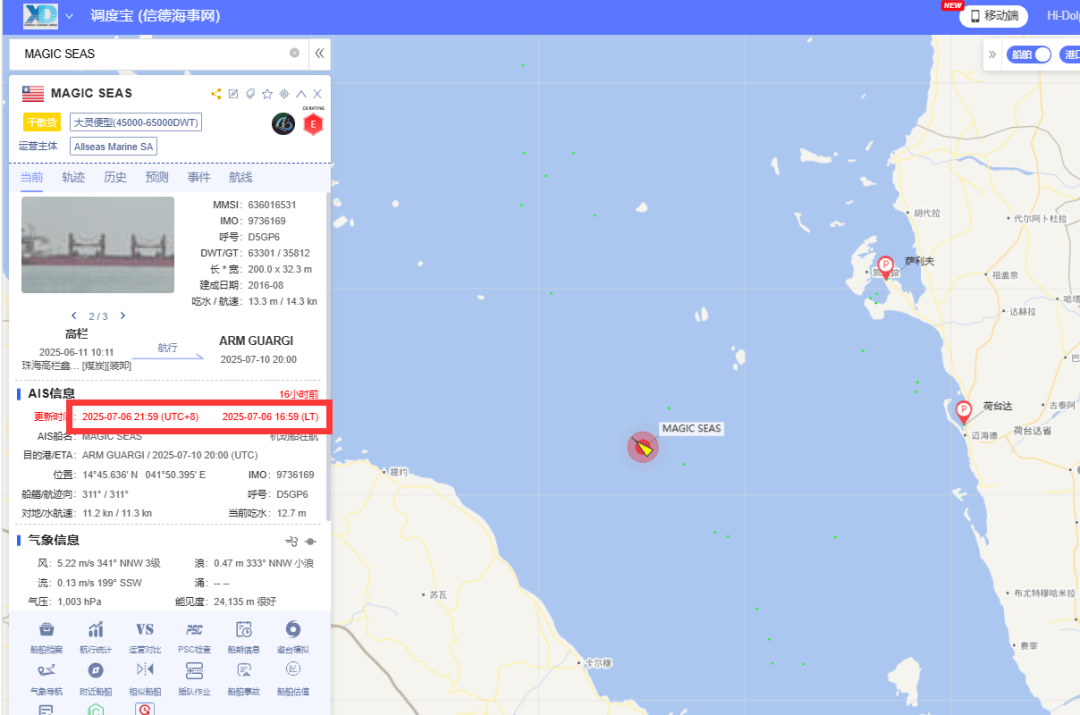Image resolution: width=1080 pixels, height=715 pixels.
Task: Show previous ship photo
Action: (74, 315)
